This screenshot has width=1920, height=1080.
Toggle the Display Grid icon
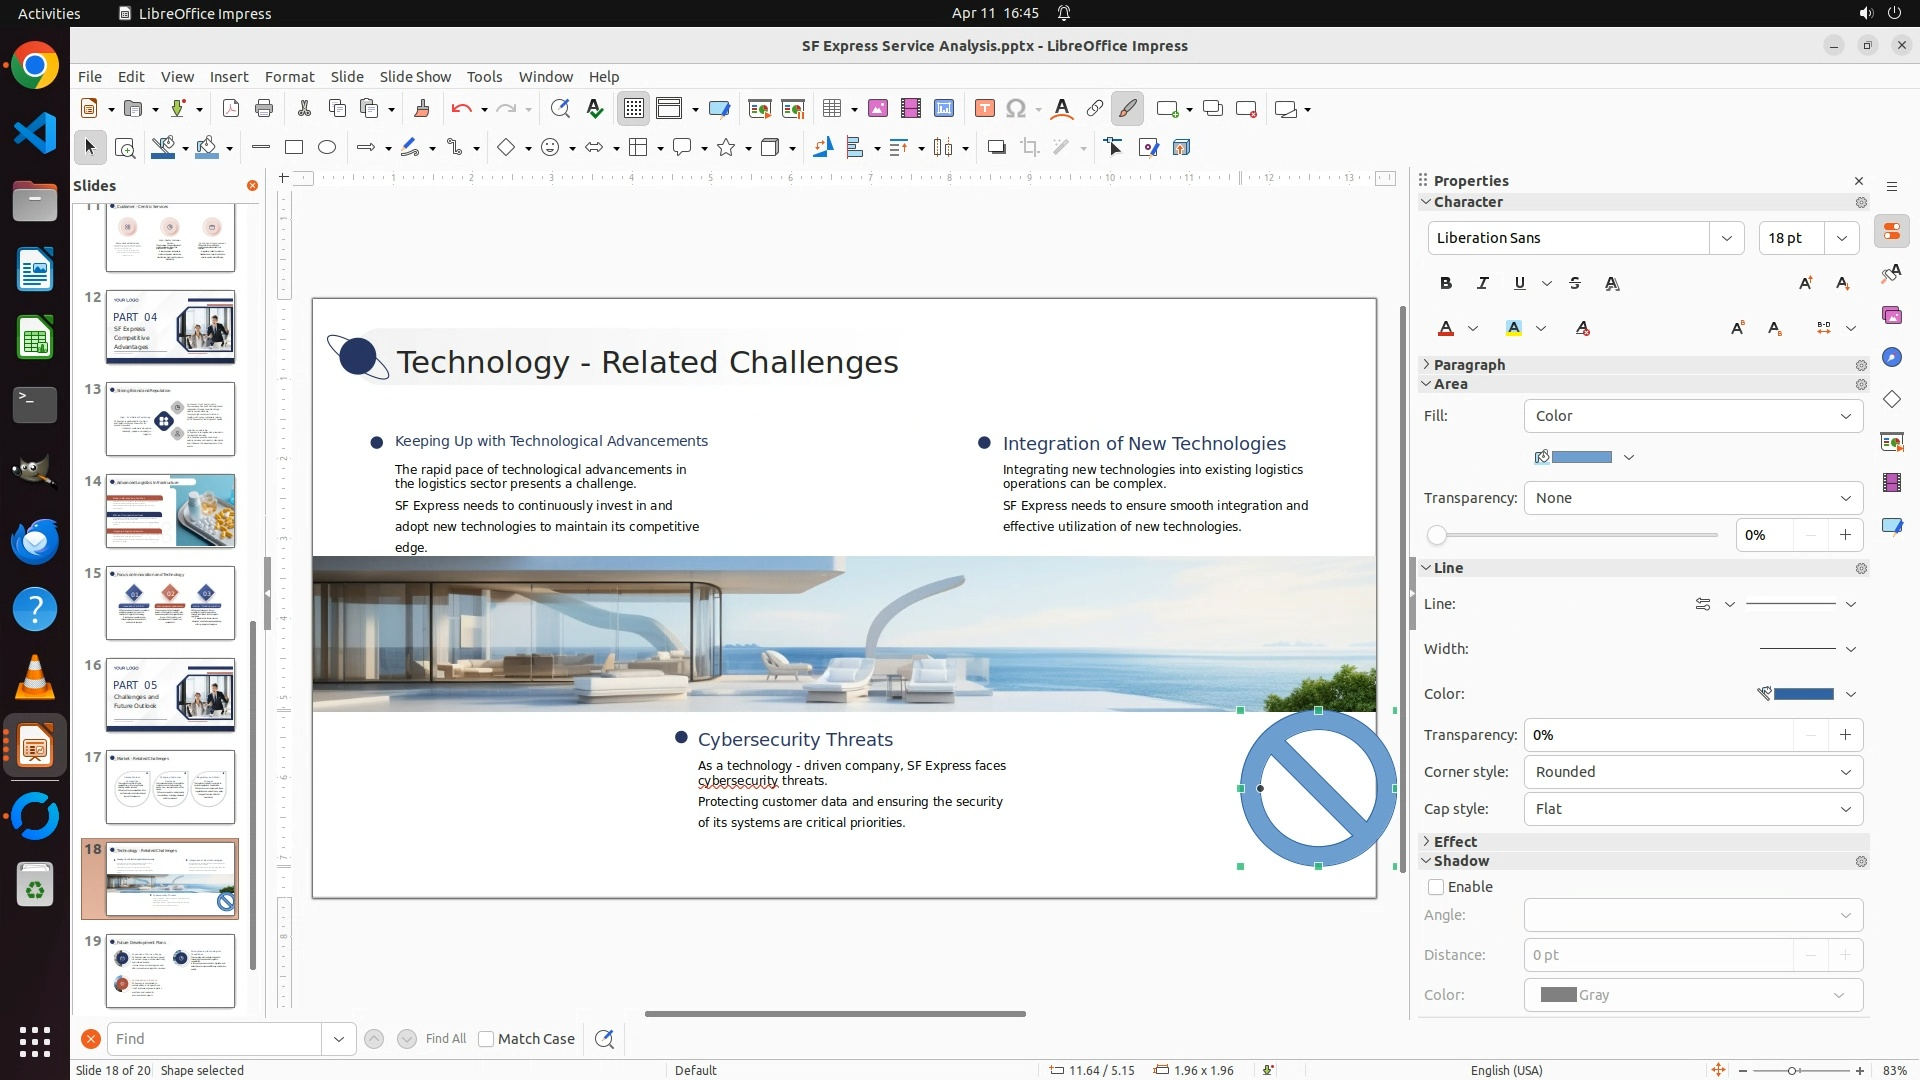tap(634, 109)
